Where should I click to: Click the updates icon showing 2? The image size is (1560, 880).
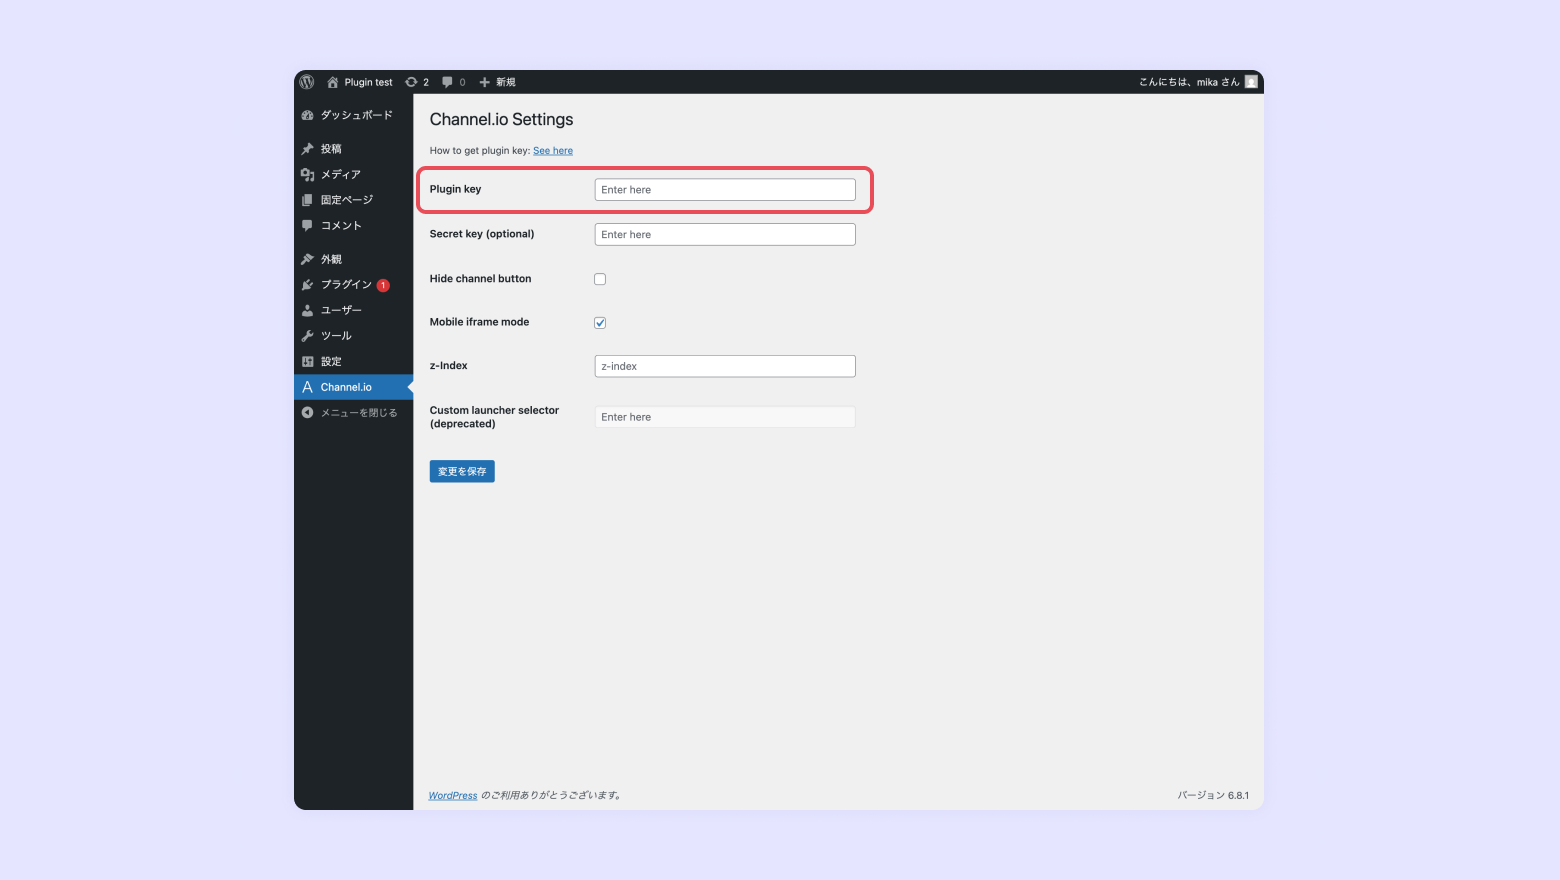pos(411,82)
